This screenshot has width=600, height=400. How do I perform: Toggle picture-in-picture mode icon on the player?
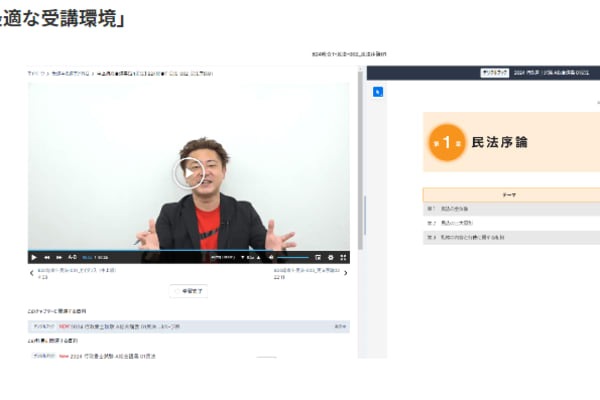[x=319, y=257]
